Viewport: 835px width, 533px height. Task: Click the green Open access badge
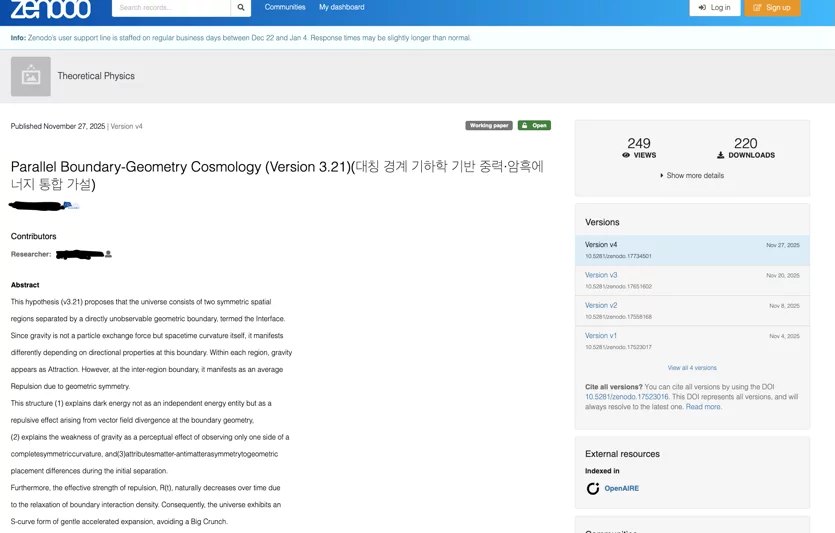[x=534, y=126]
